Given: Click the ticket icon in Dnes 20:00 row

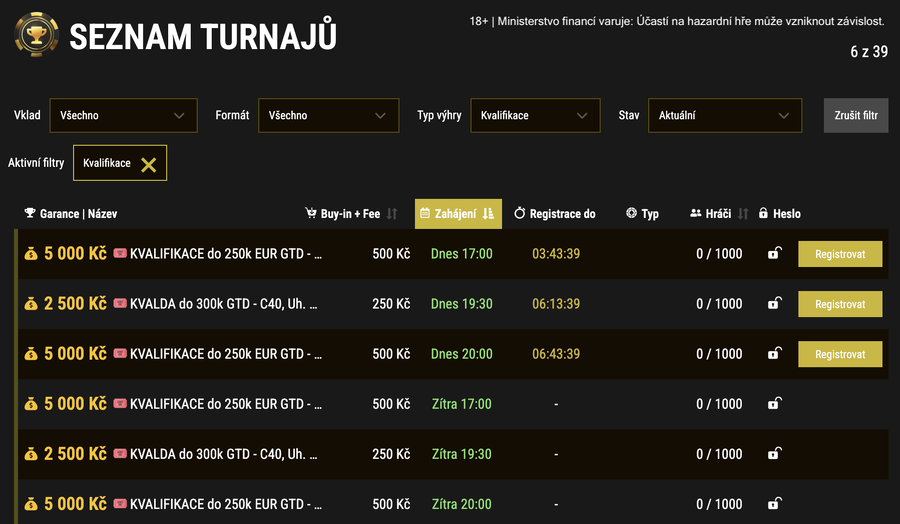Looking at the screenshot, I should (120, 352).
